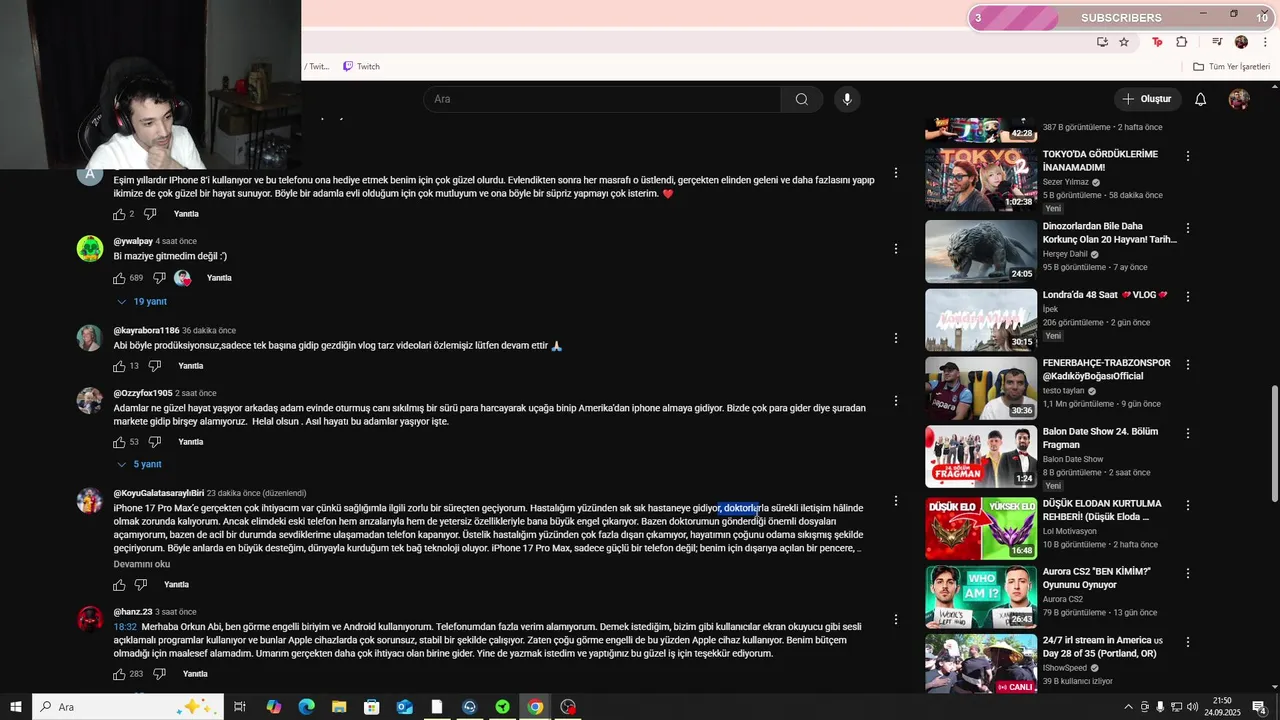The image size is (1280, 720).
Task: Open options for FENERBAHÇE-TRABZONSPOR video
Action: click(x=1188, y=365)
